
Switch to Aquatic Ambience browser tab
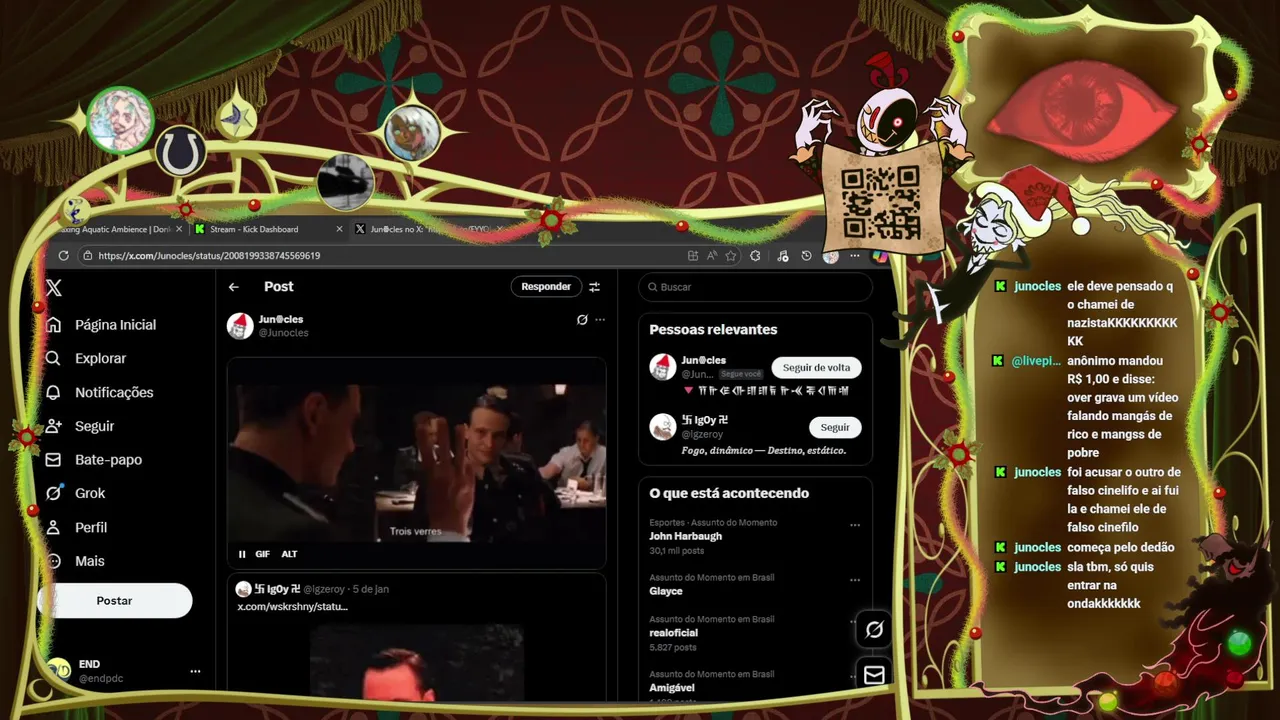pyautogui.click(x=120, y=229)
